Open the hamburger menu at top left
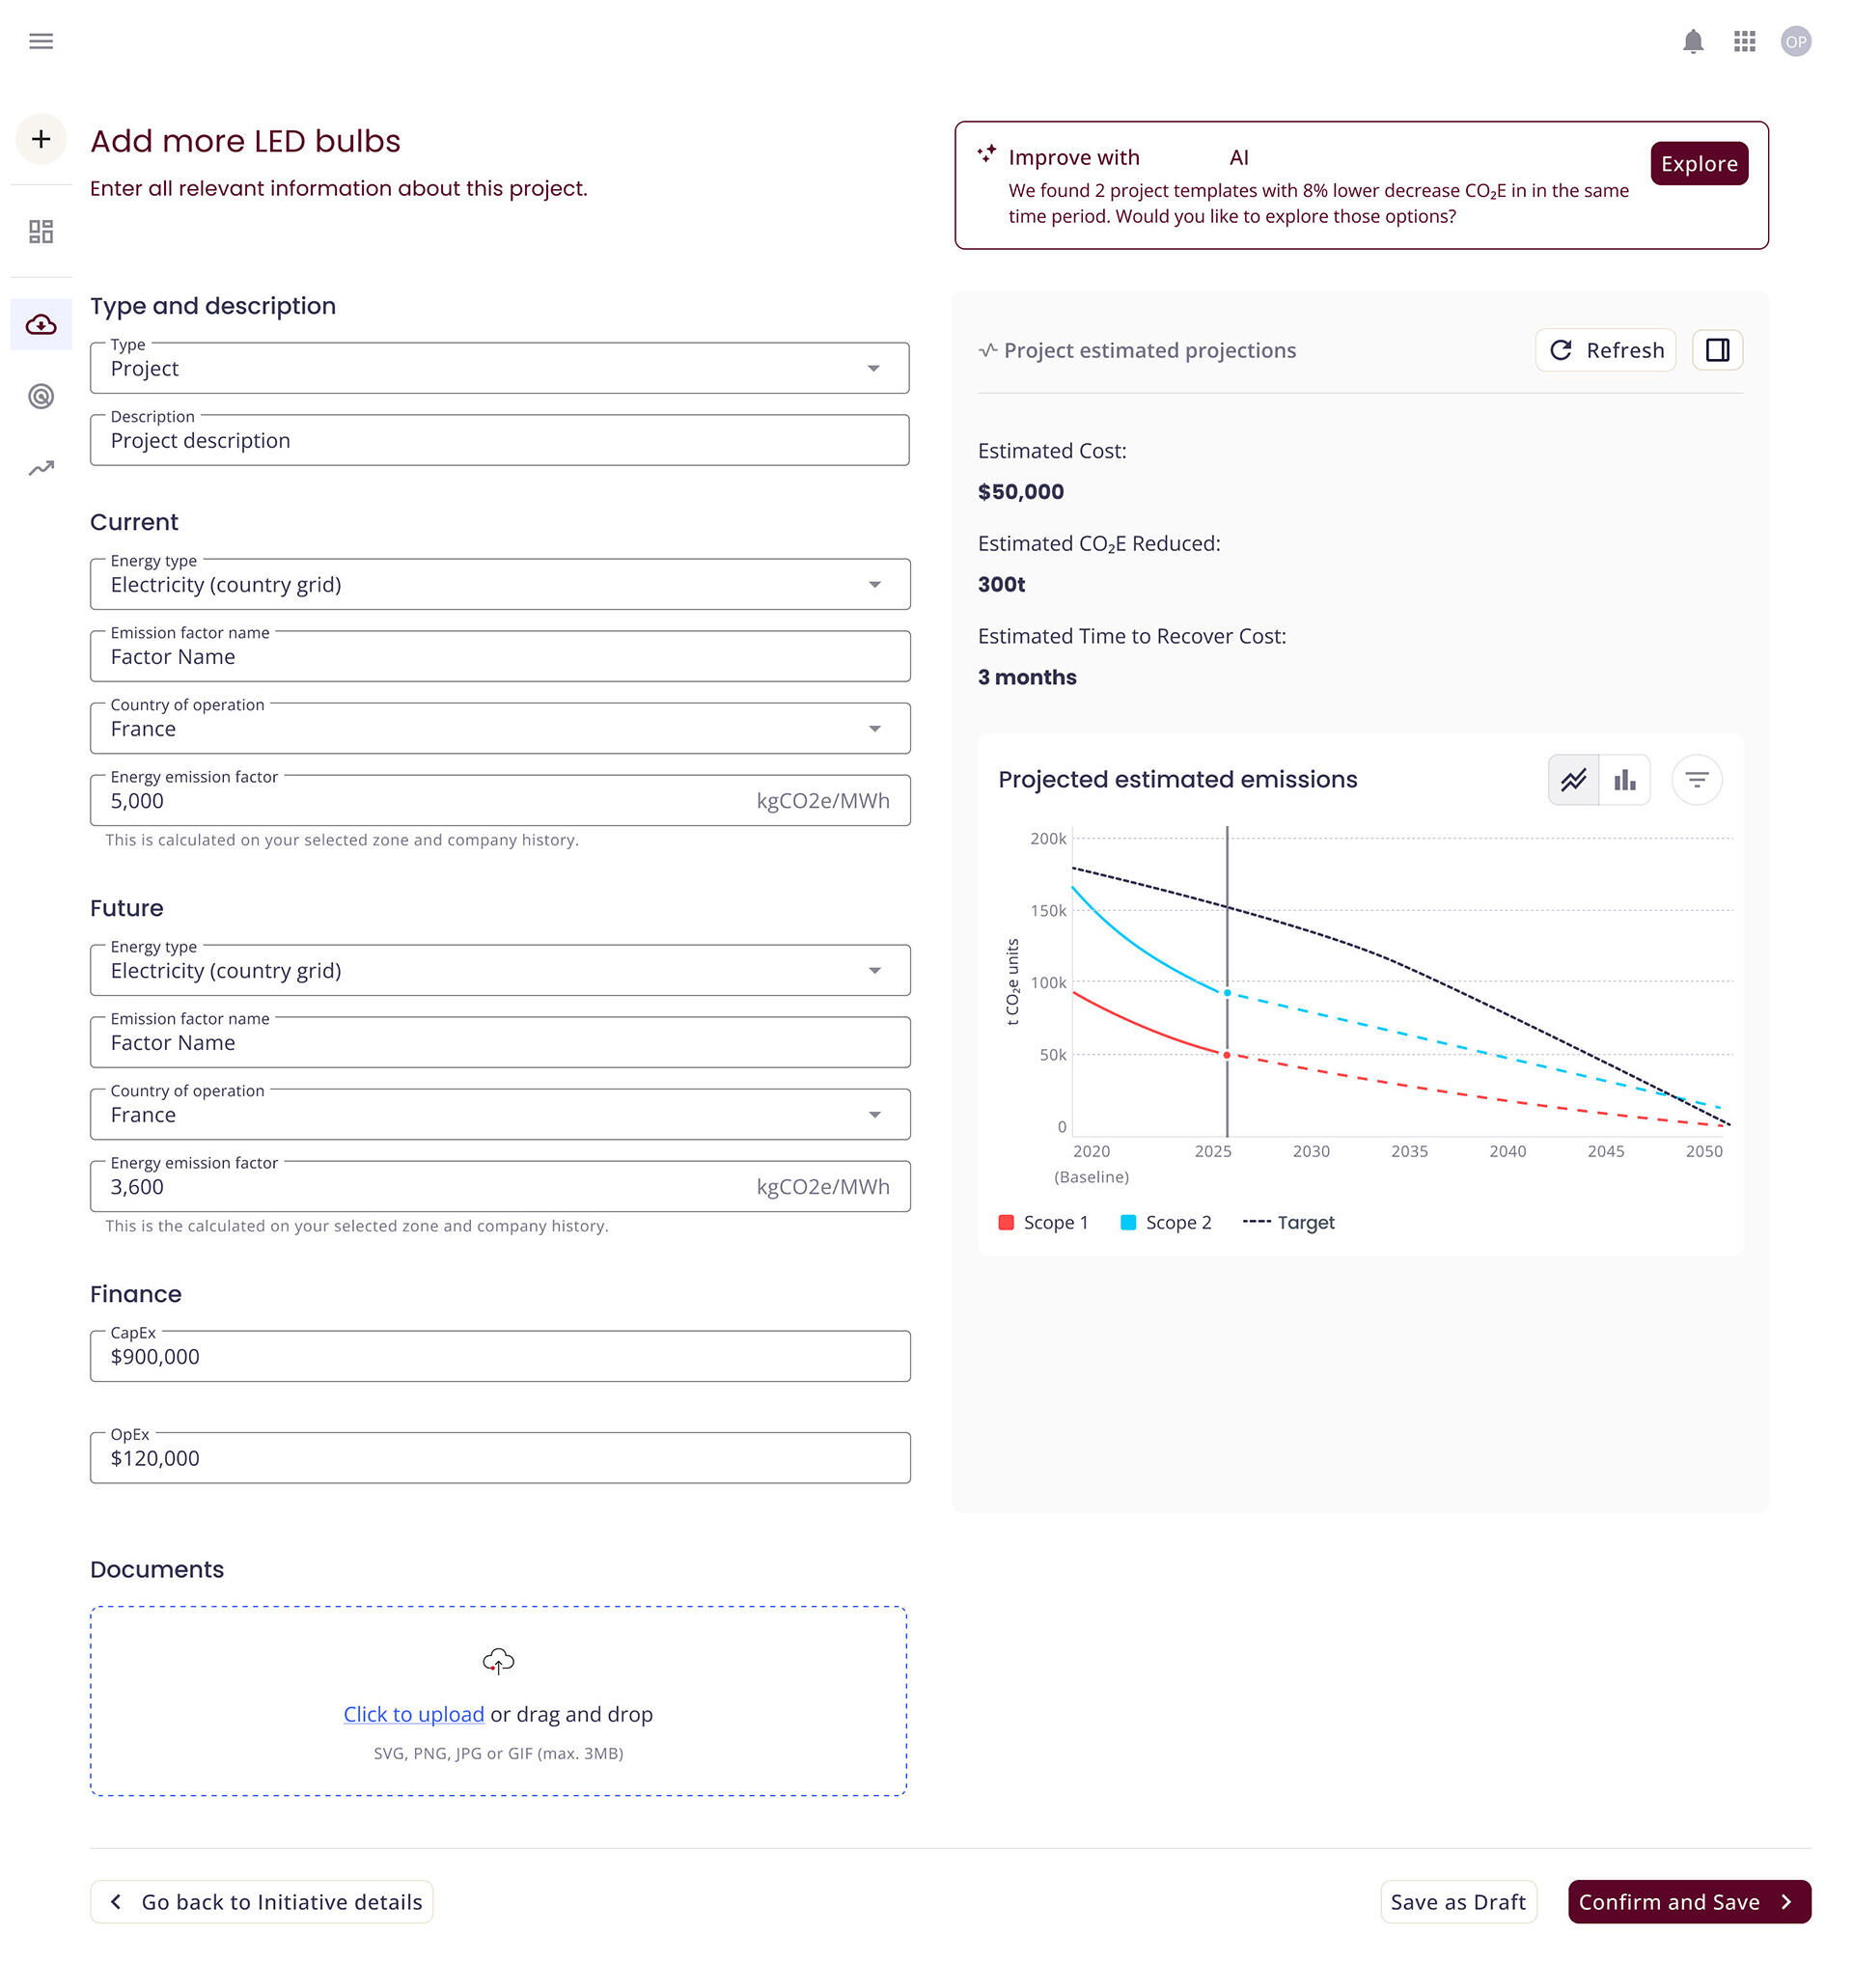This screenshot has width=1853, height=1988. point(41,41)
